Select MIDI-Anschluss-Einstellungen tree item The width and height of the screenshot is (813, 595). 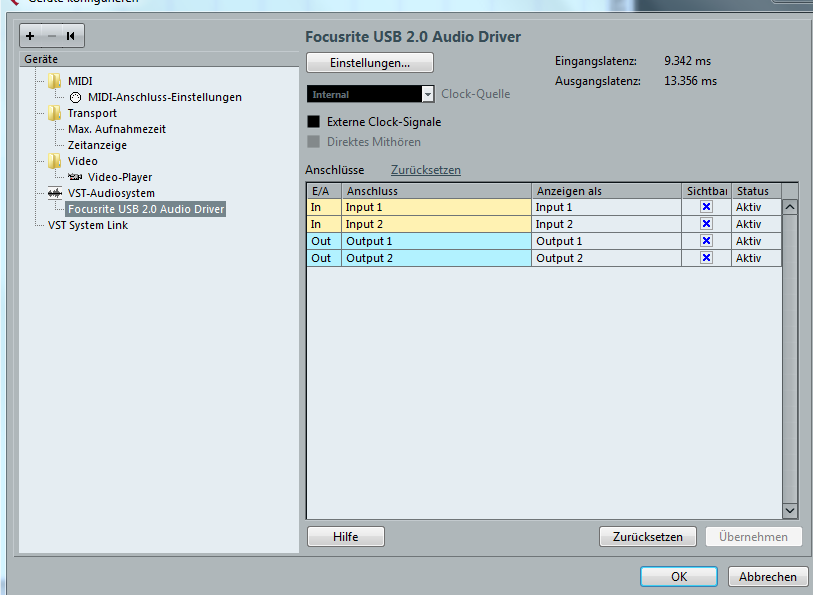[165, 97]
